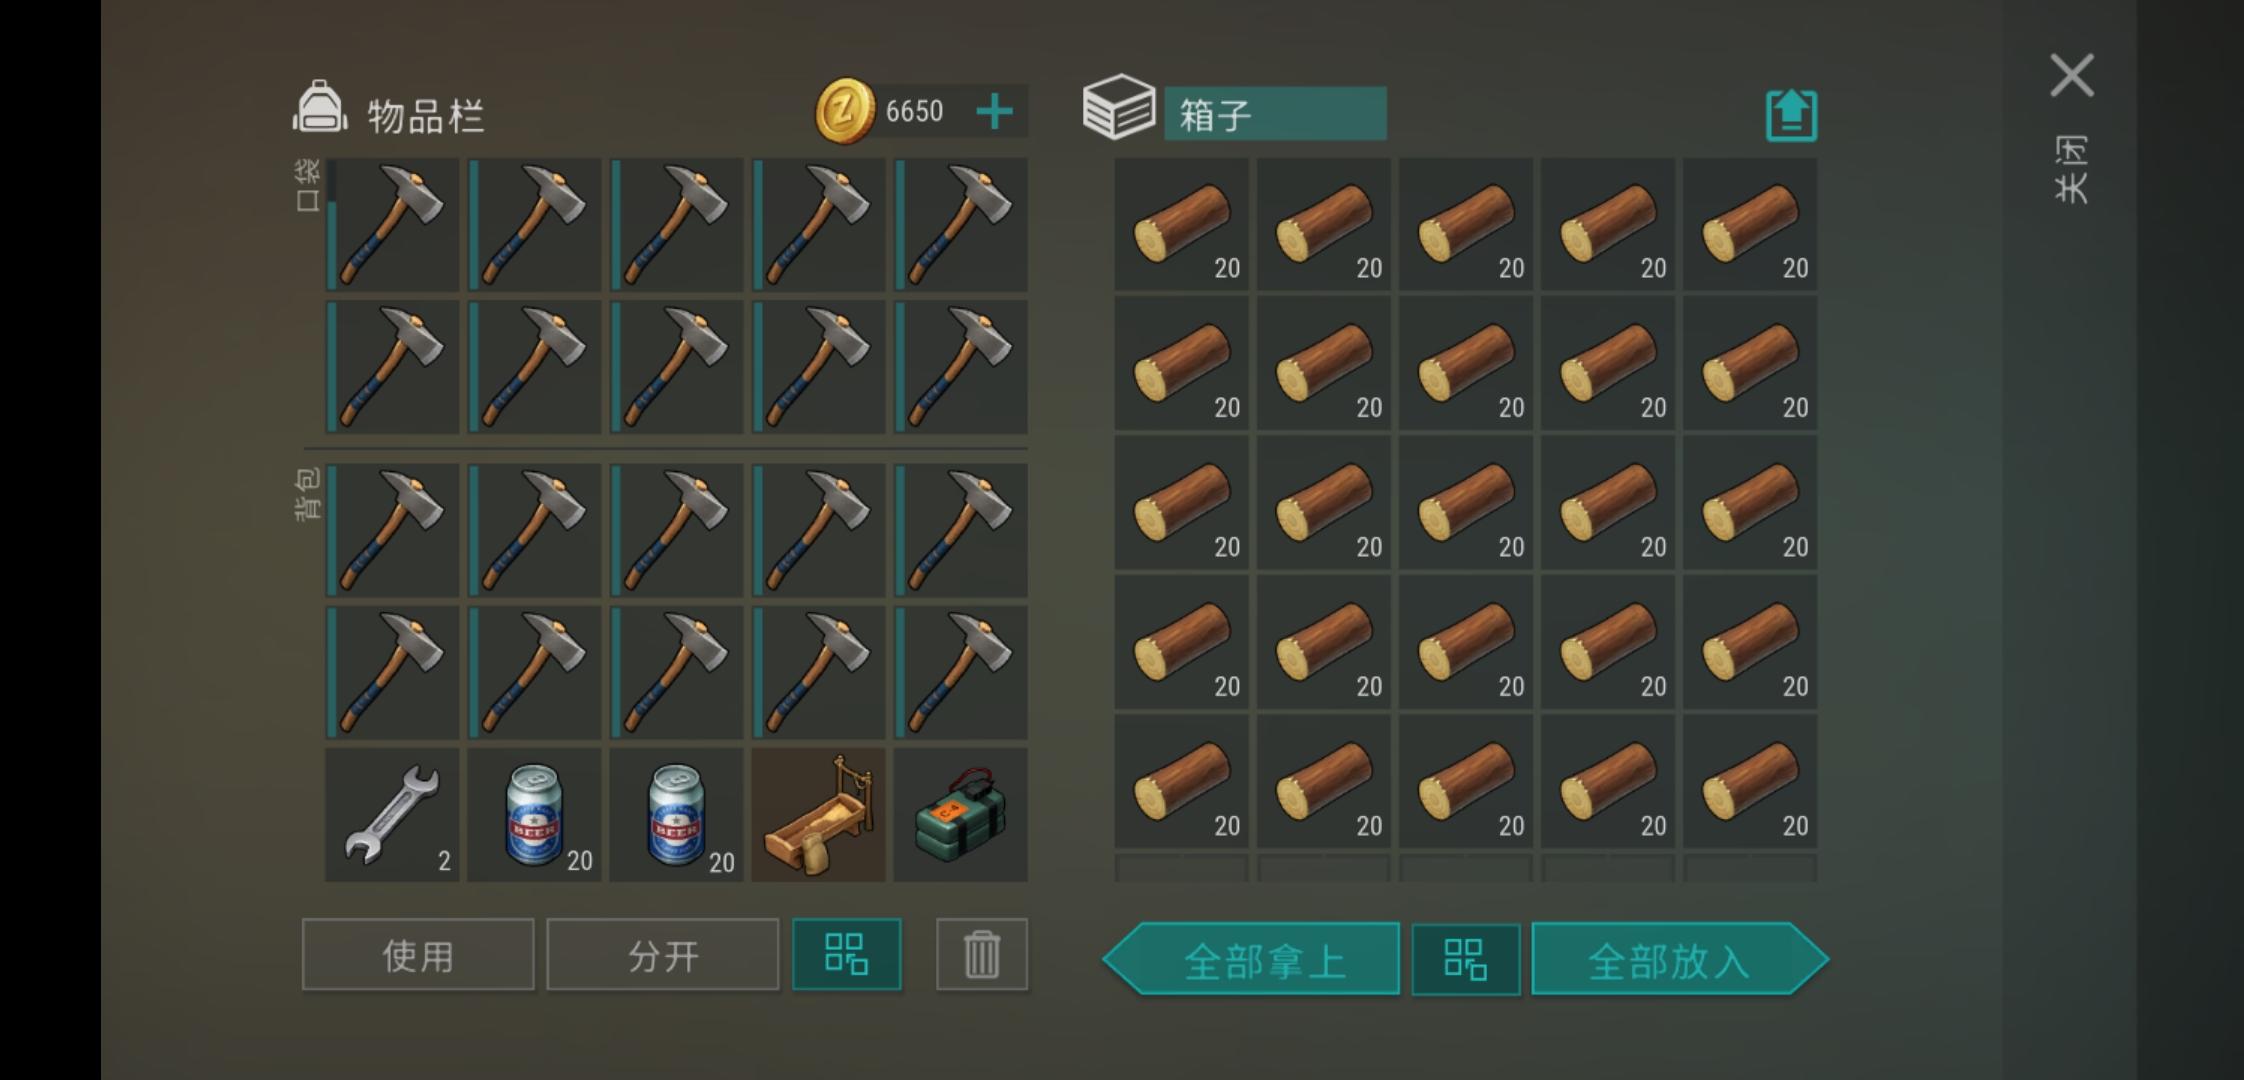This screenshot has height=1080, width=2244.
Task: Sort inventory with grid icon button
Action: pyautogui.click(x=846, y=954)
